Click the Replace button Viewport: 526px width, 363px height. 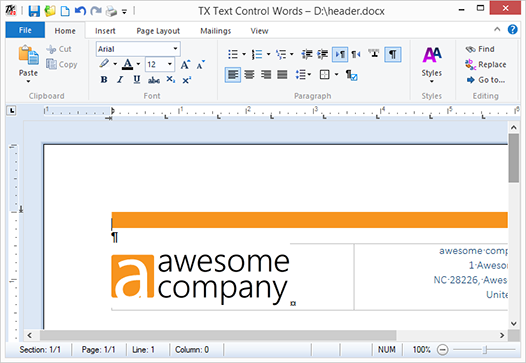click(x=485, y=64)
